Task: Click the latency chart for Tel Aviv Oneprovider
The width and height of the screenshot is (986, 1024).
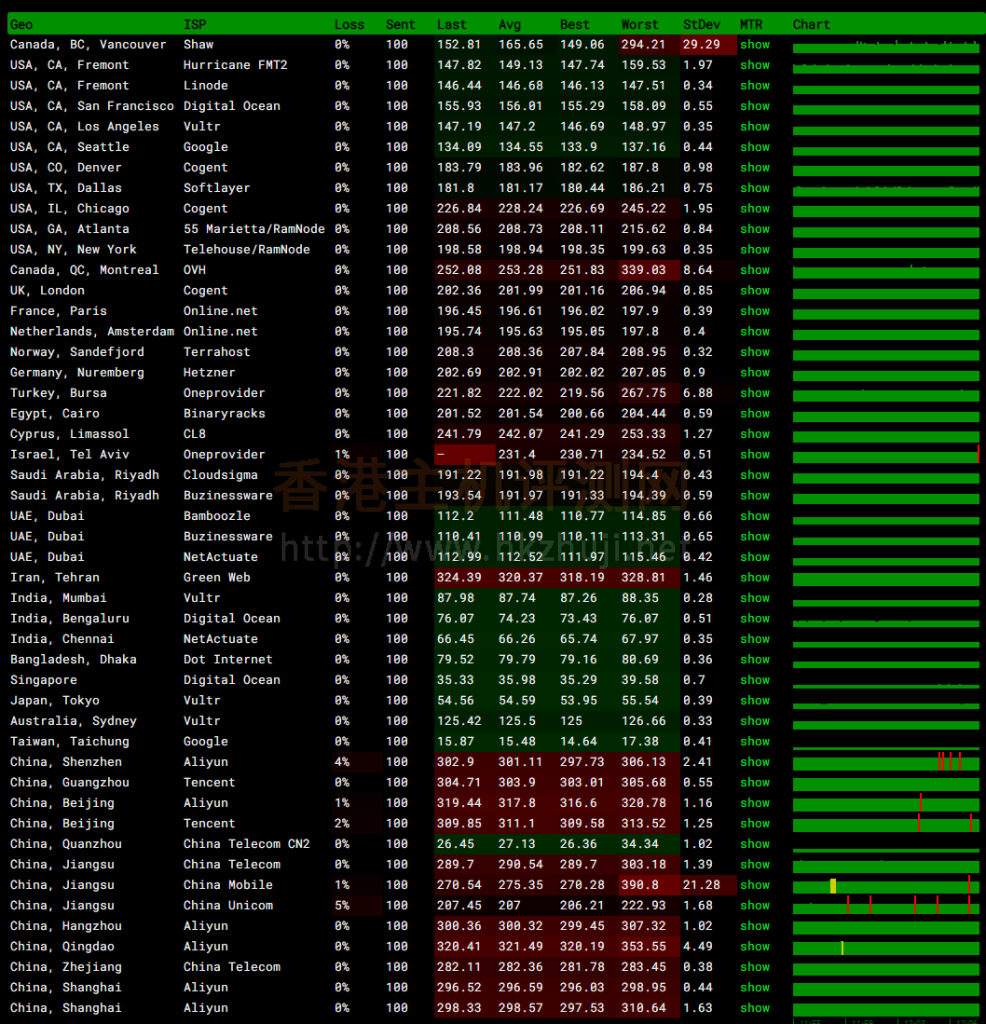Action: point(886,455)
